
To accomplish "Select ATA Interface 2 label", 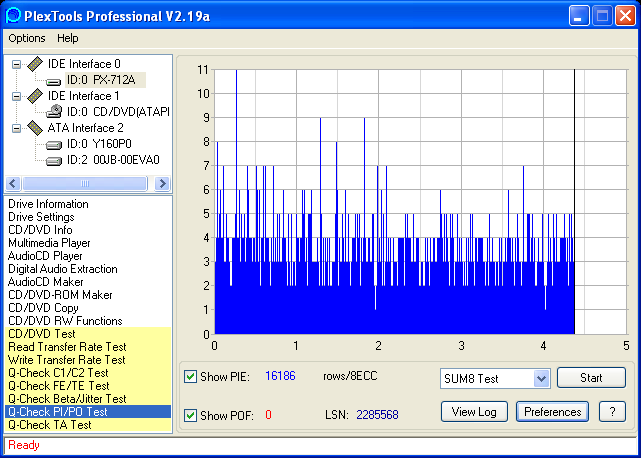I will [x=85, y=128].
